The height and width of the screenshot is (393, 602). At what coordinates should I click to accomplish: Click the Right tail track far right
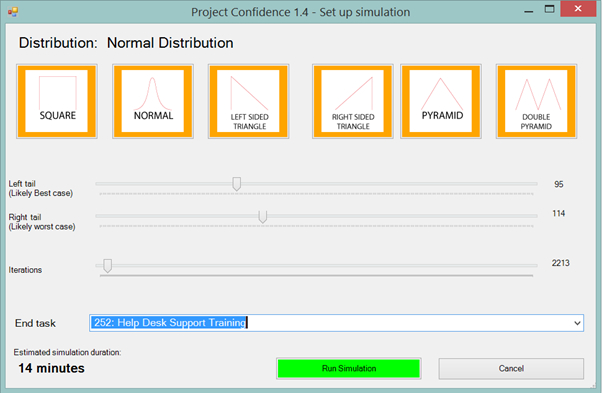click(x=532, y=216)
